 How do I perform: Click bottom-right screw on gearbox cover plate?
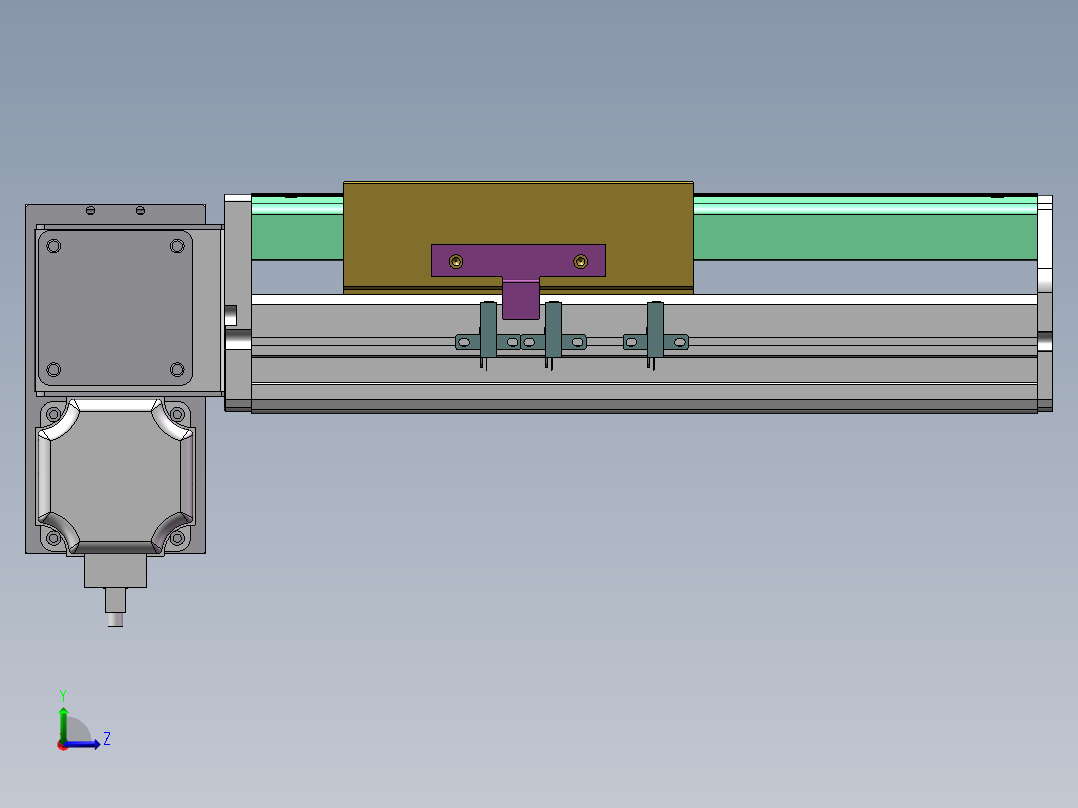click(177, 369)
